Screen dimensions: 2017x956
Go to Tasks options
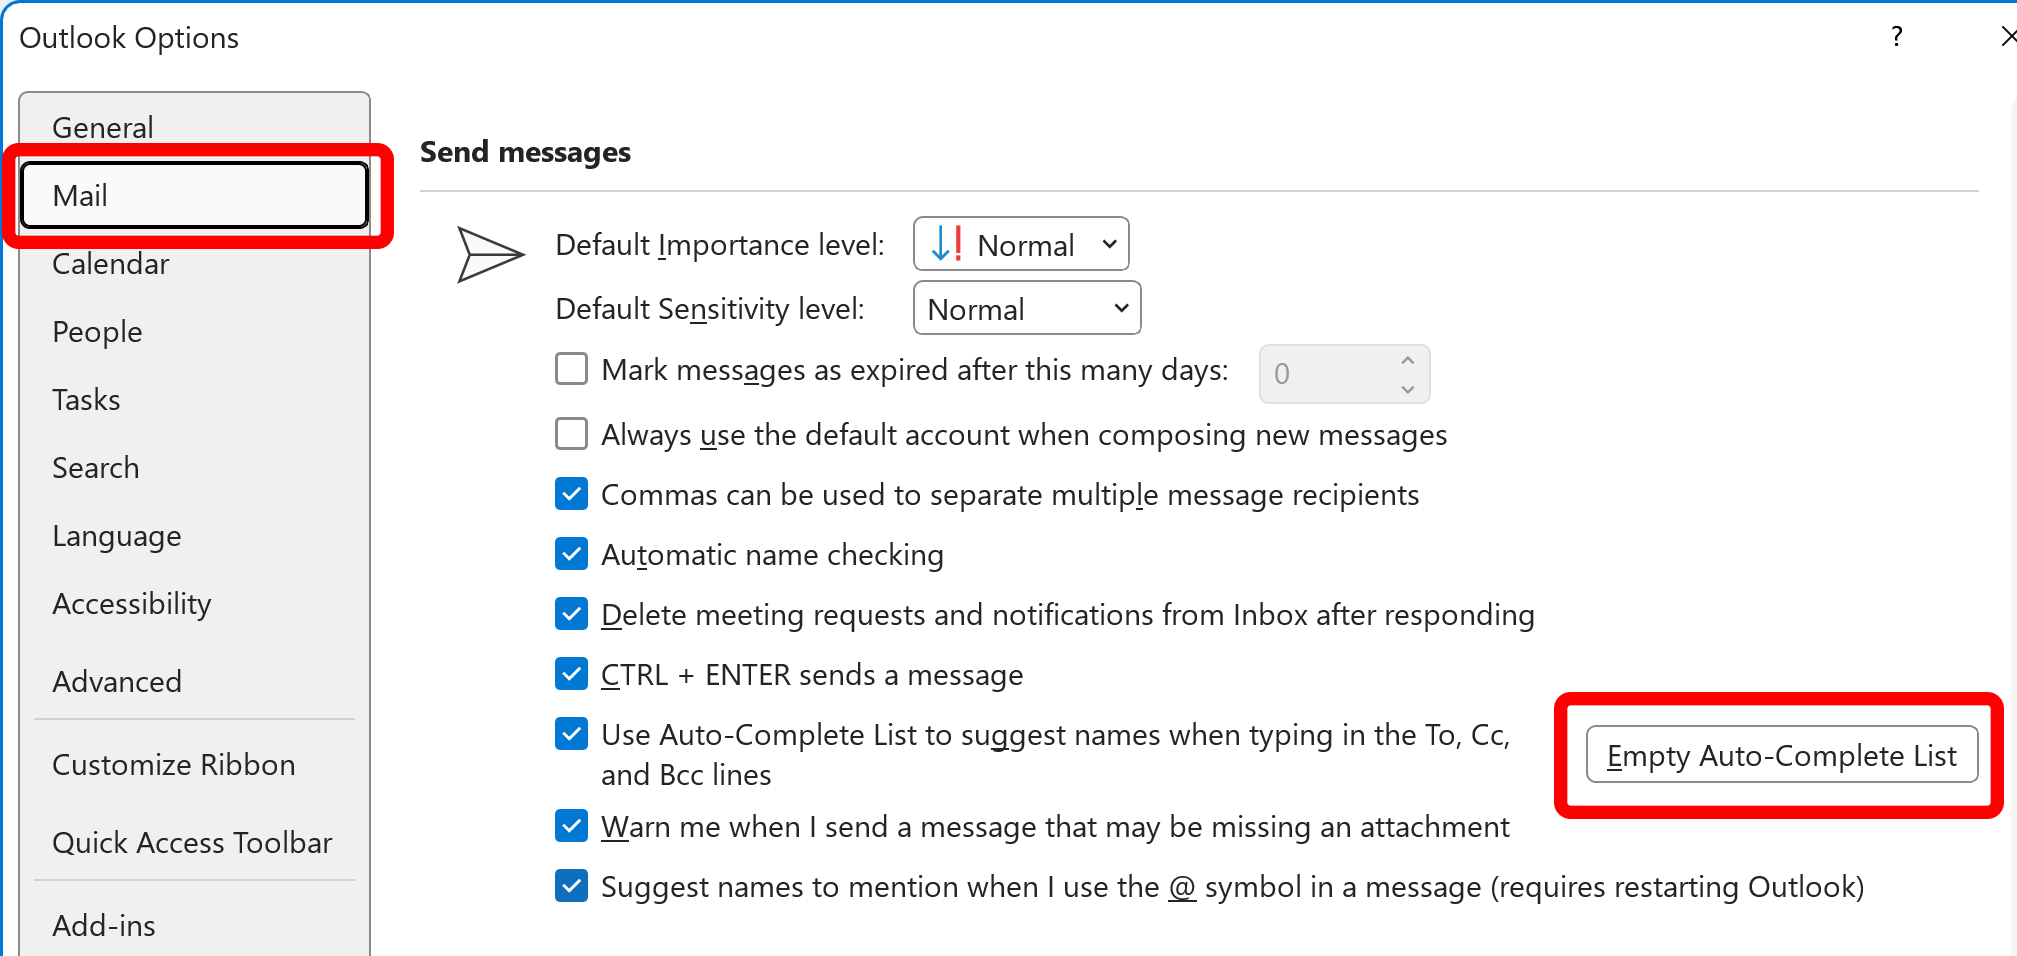[194, 400]
